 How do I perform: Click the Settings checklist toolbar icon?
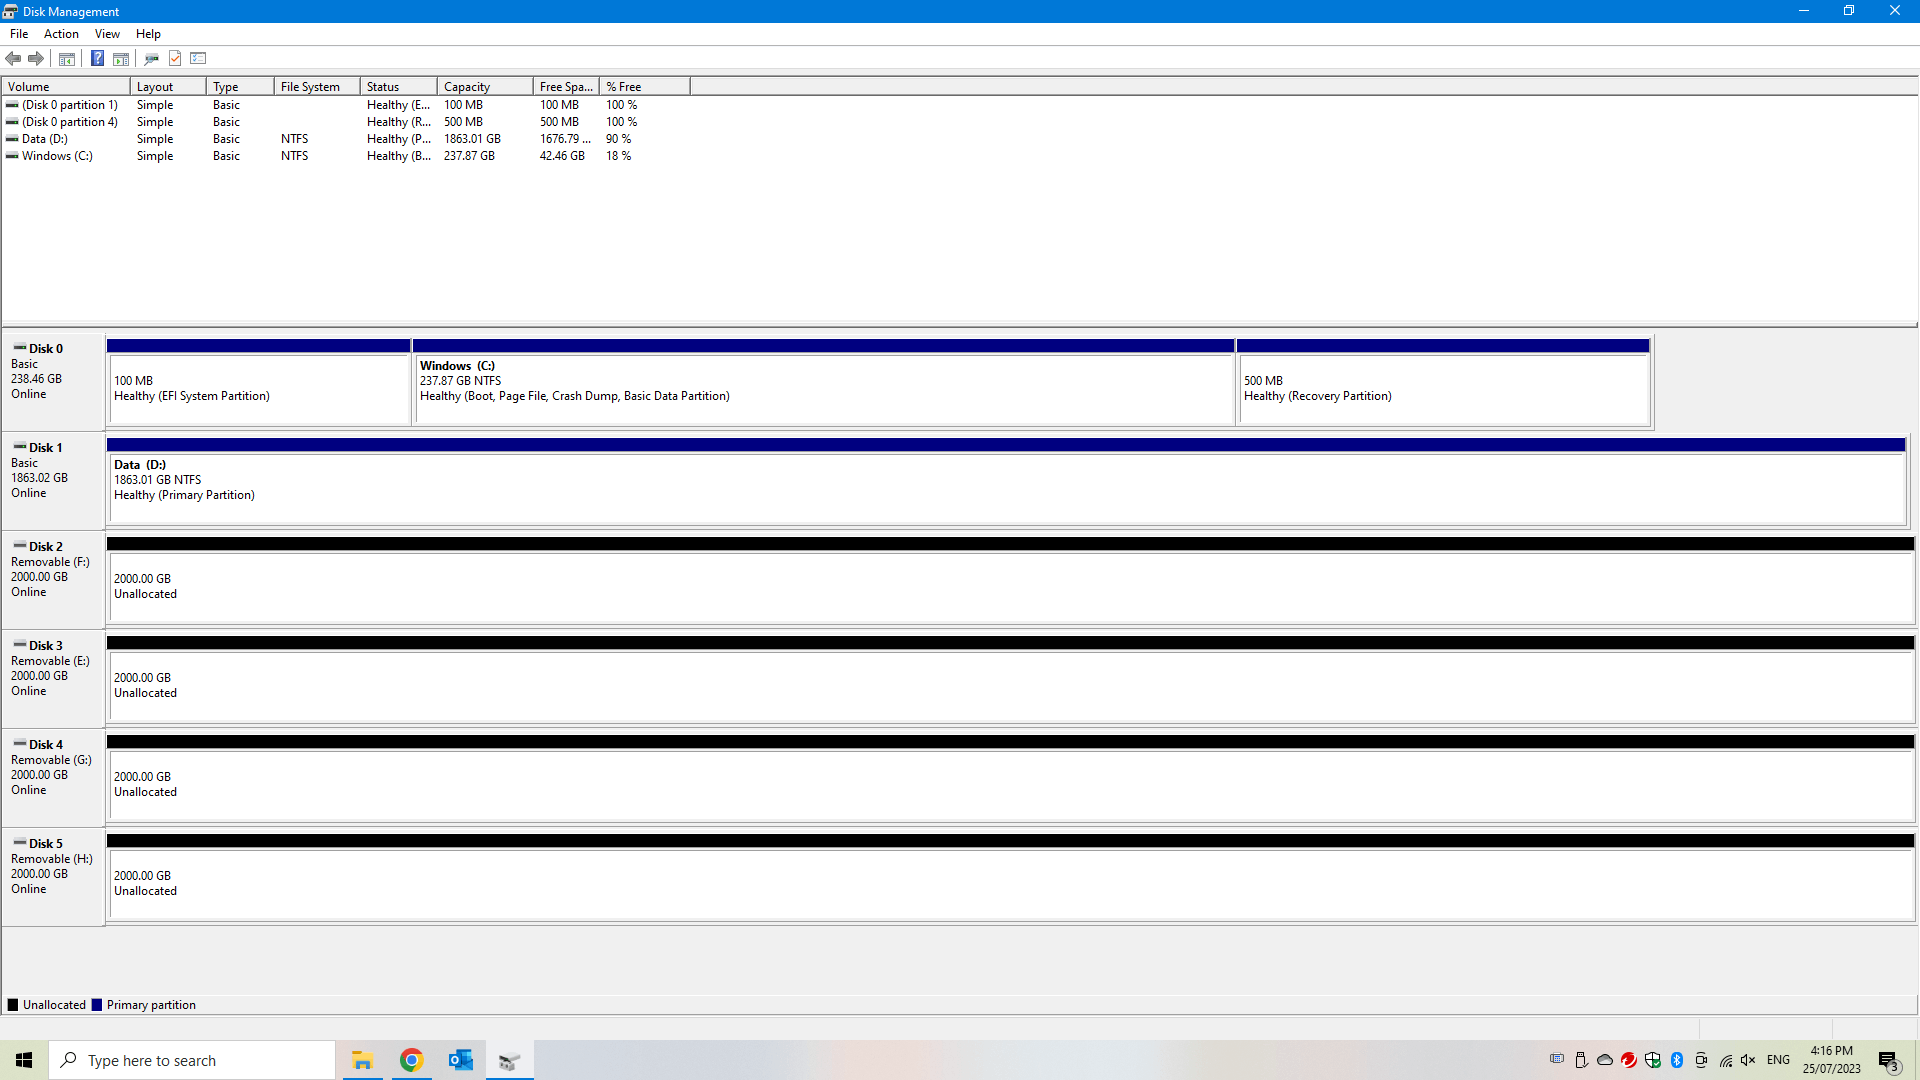click(198, 58)
